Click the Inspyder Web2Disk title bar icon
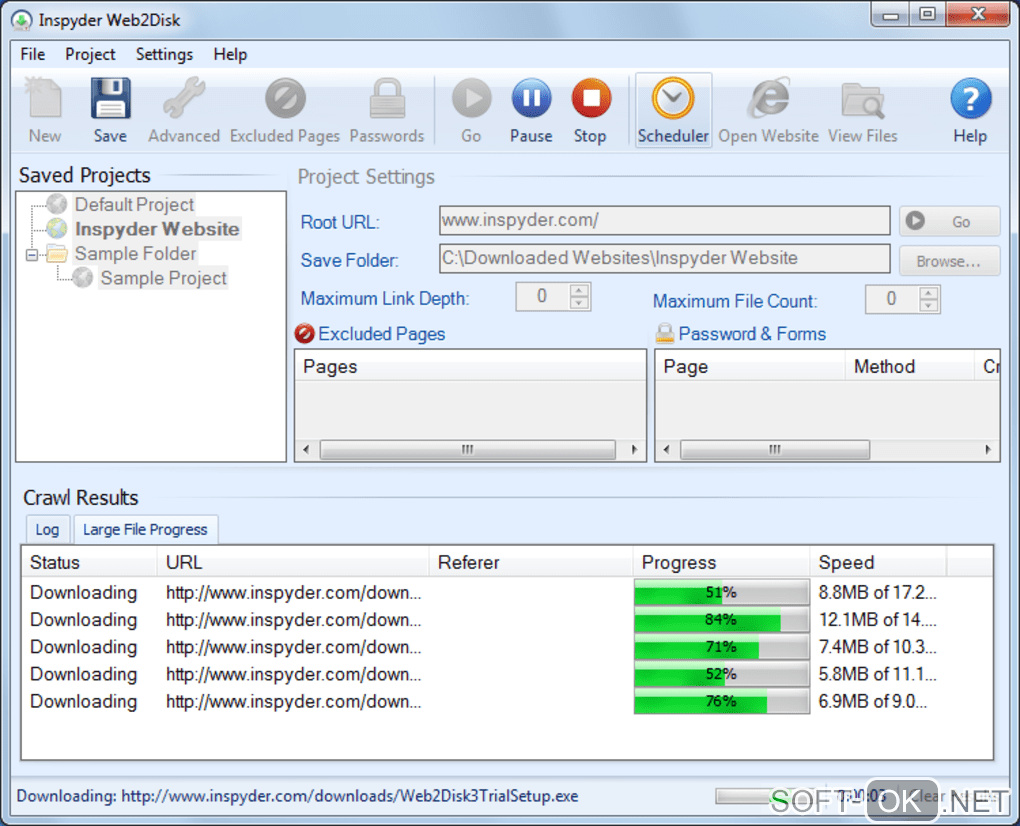This screenshot has width=1020, height=826. (21, 20)
